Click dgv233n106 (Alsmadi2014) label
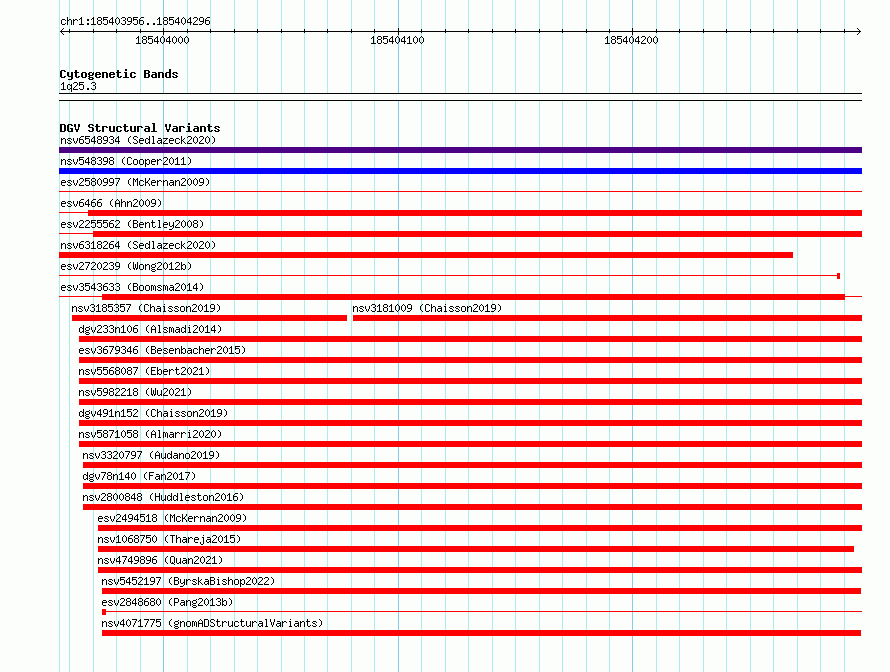The image size is (890, 672). coord(150,329)
